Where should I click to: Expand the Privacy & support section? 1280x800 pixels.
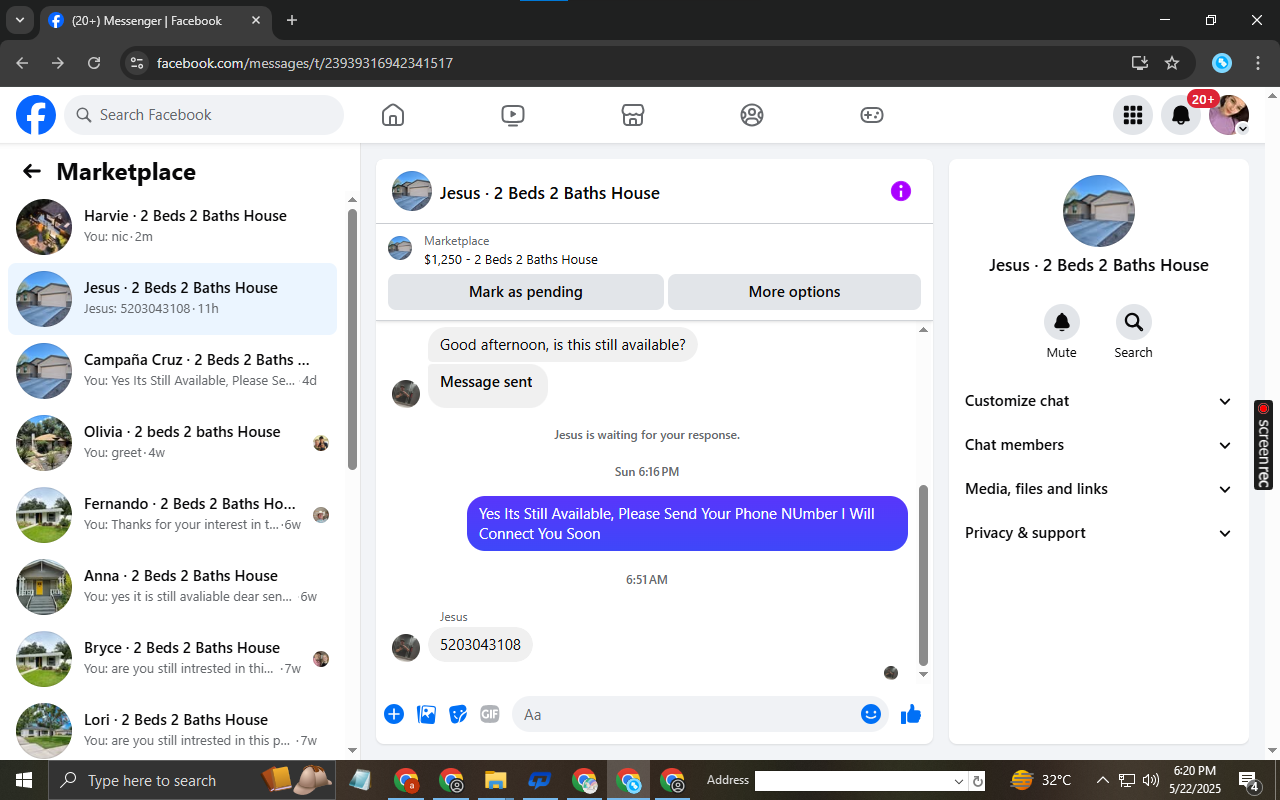(x=1099, y=533)
